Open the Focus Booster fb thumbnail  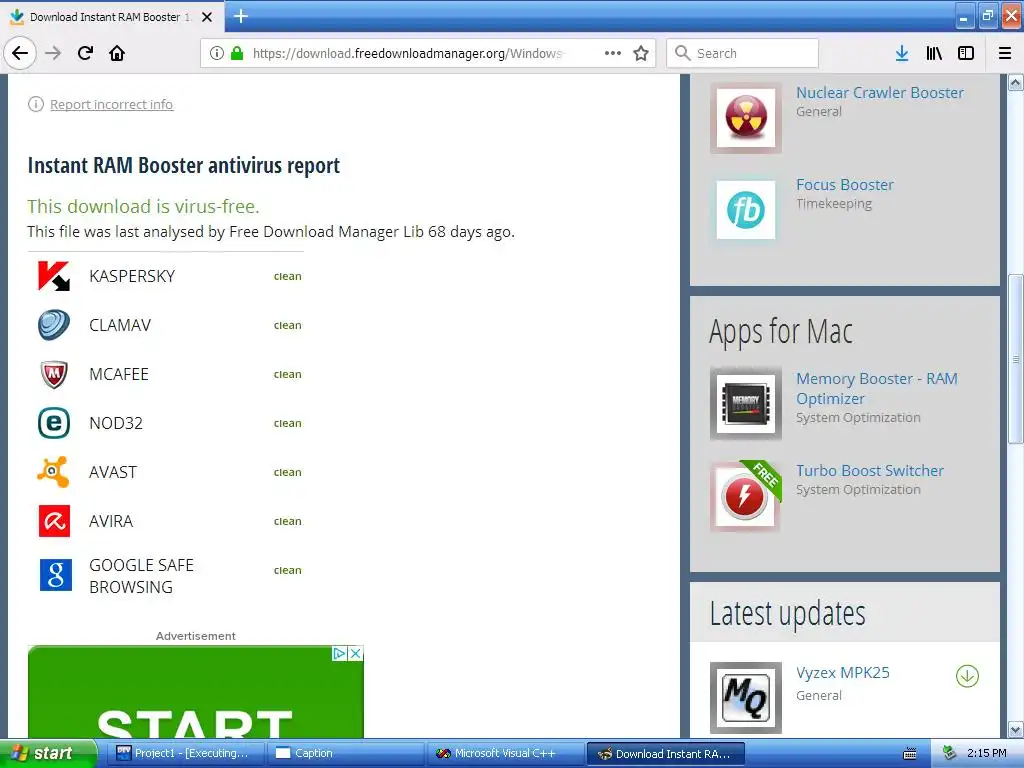click(x=746, y=210)
